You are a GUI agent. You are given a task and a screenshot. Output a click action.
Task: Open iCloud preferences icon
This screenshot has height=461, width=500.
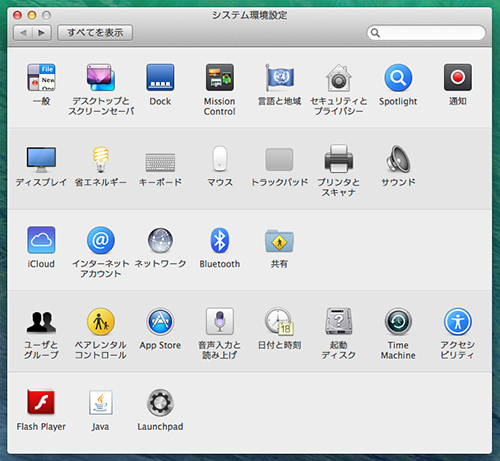click(x=41, y=240)
